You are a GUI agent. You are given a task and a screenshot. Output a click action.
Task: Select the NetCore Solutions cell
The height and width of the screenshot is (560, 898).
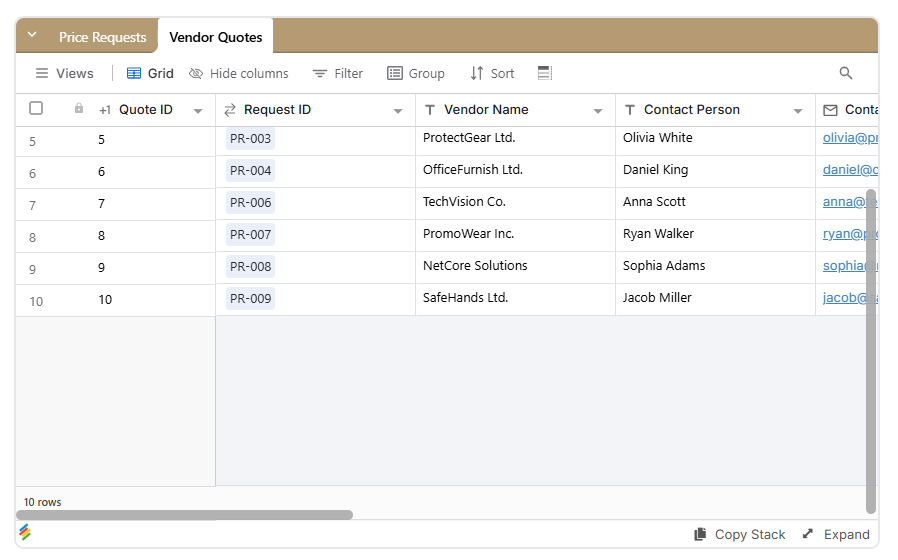[x=515, y=268]
